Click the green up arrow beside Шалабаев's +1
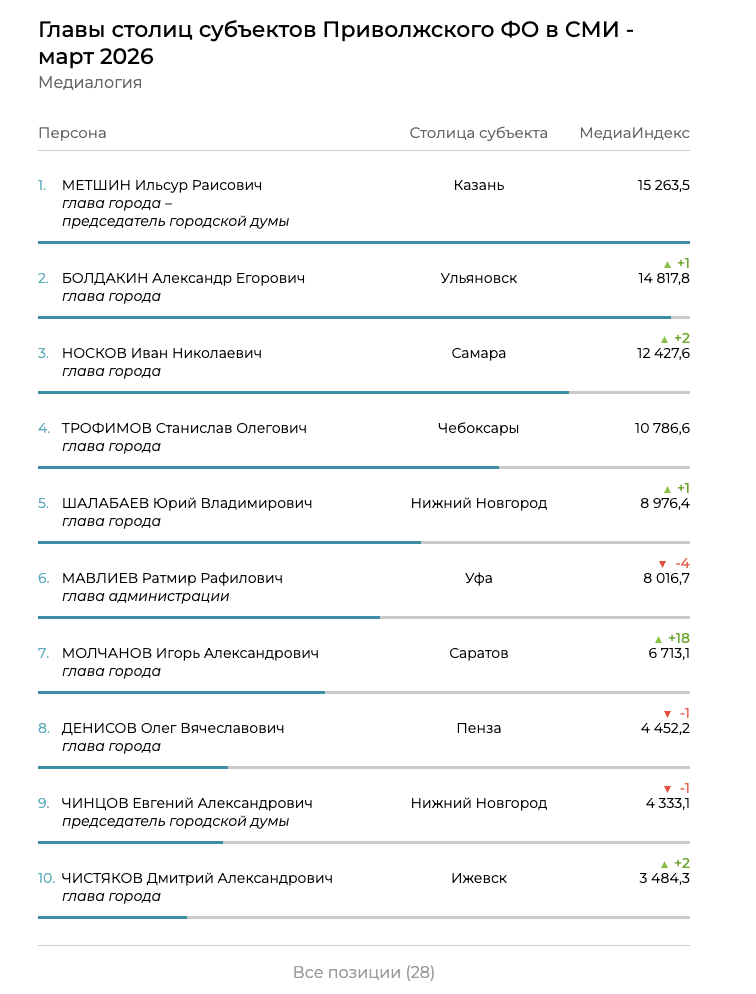 tap(667, 489)
